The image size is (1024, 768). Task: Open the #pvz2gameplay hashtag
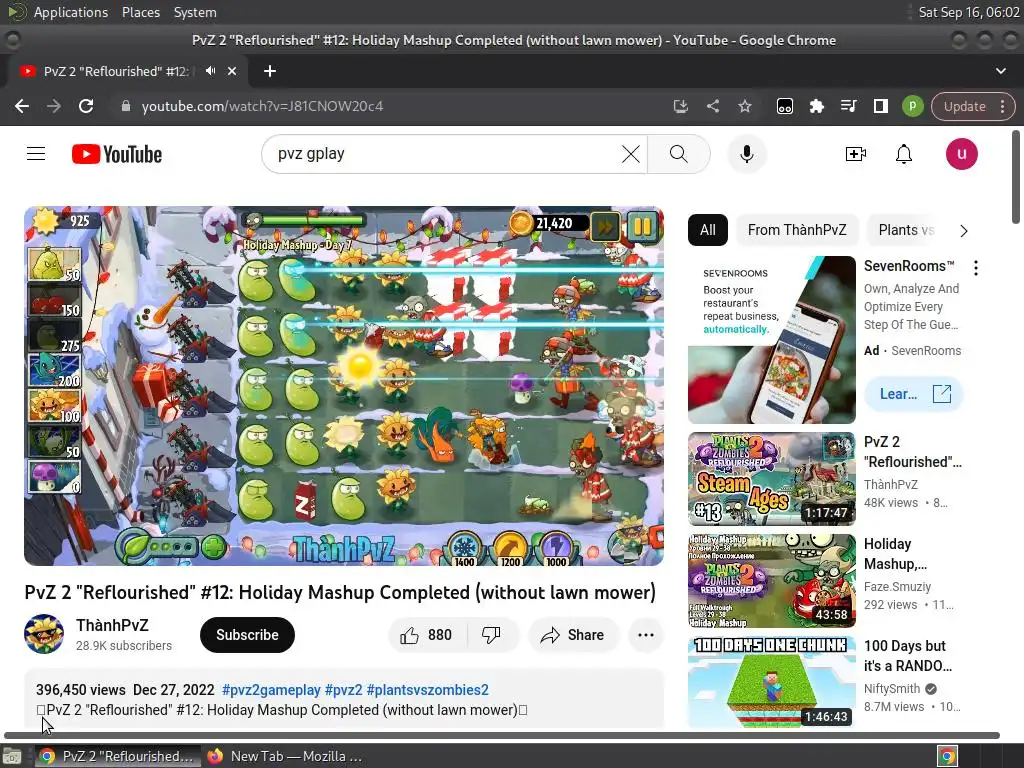point(271,690)
